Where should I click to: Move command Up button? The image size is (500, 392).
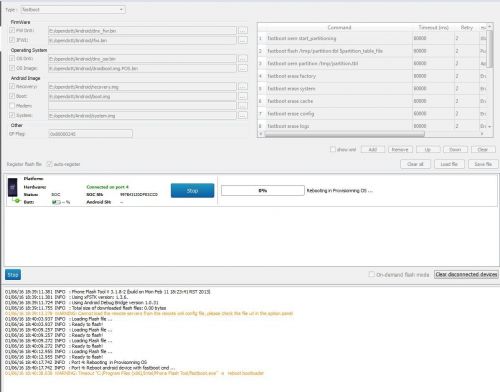(428, 150)
